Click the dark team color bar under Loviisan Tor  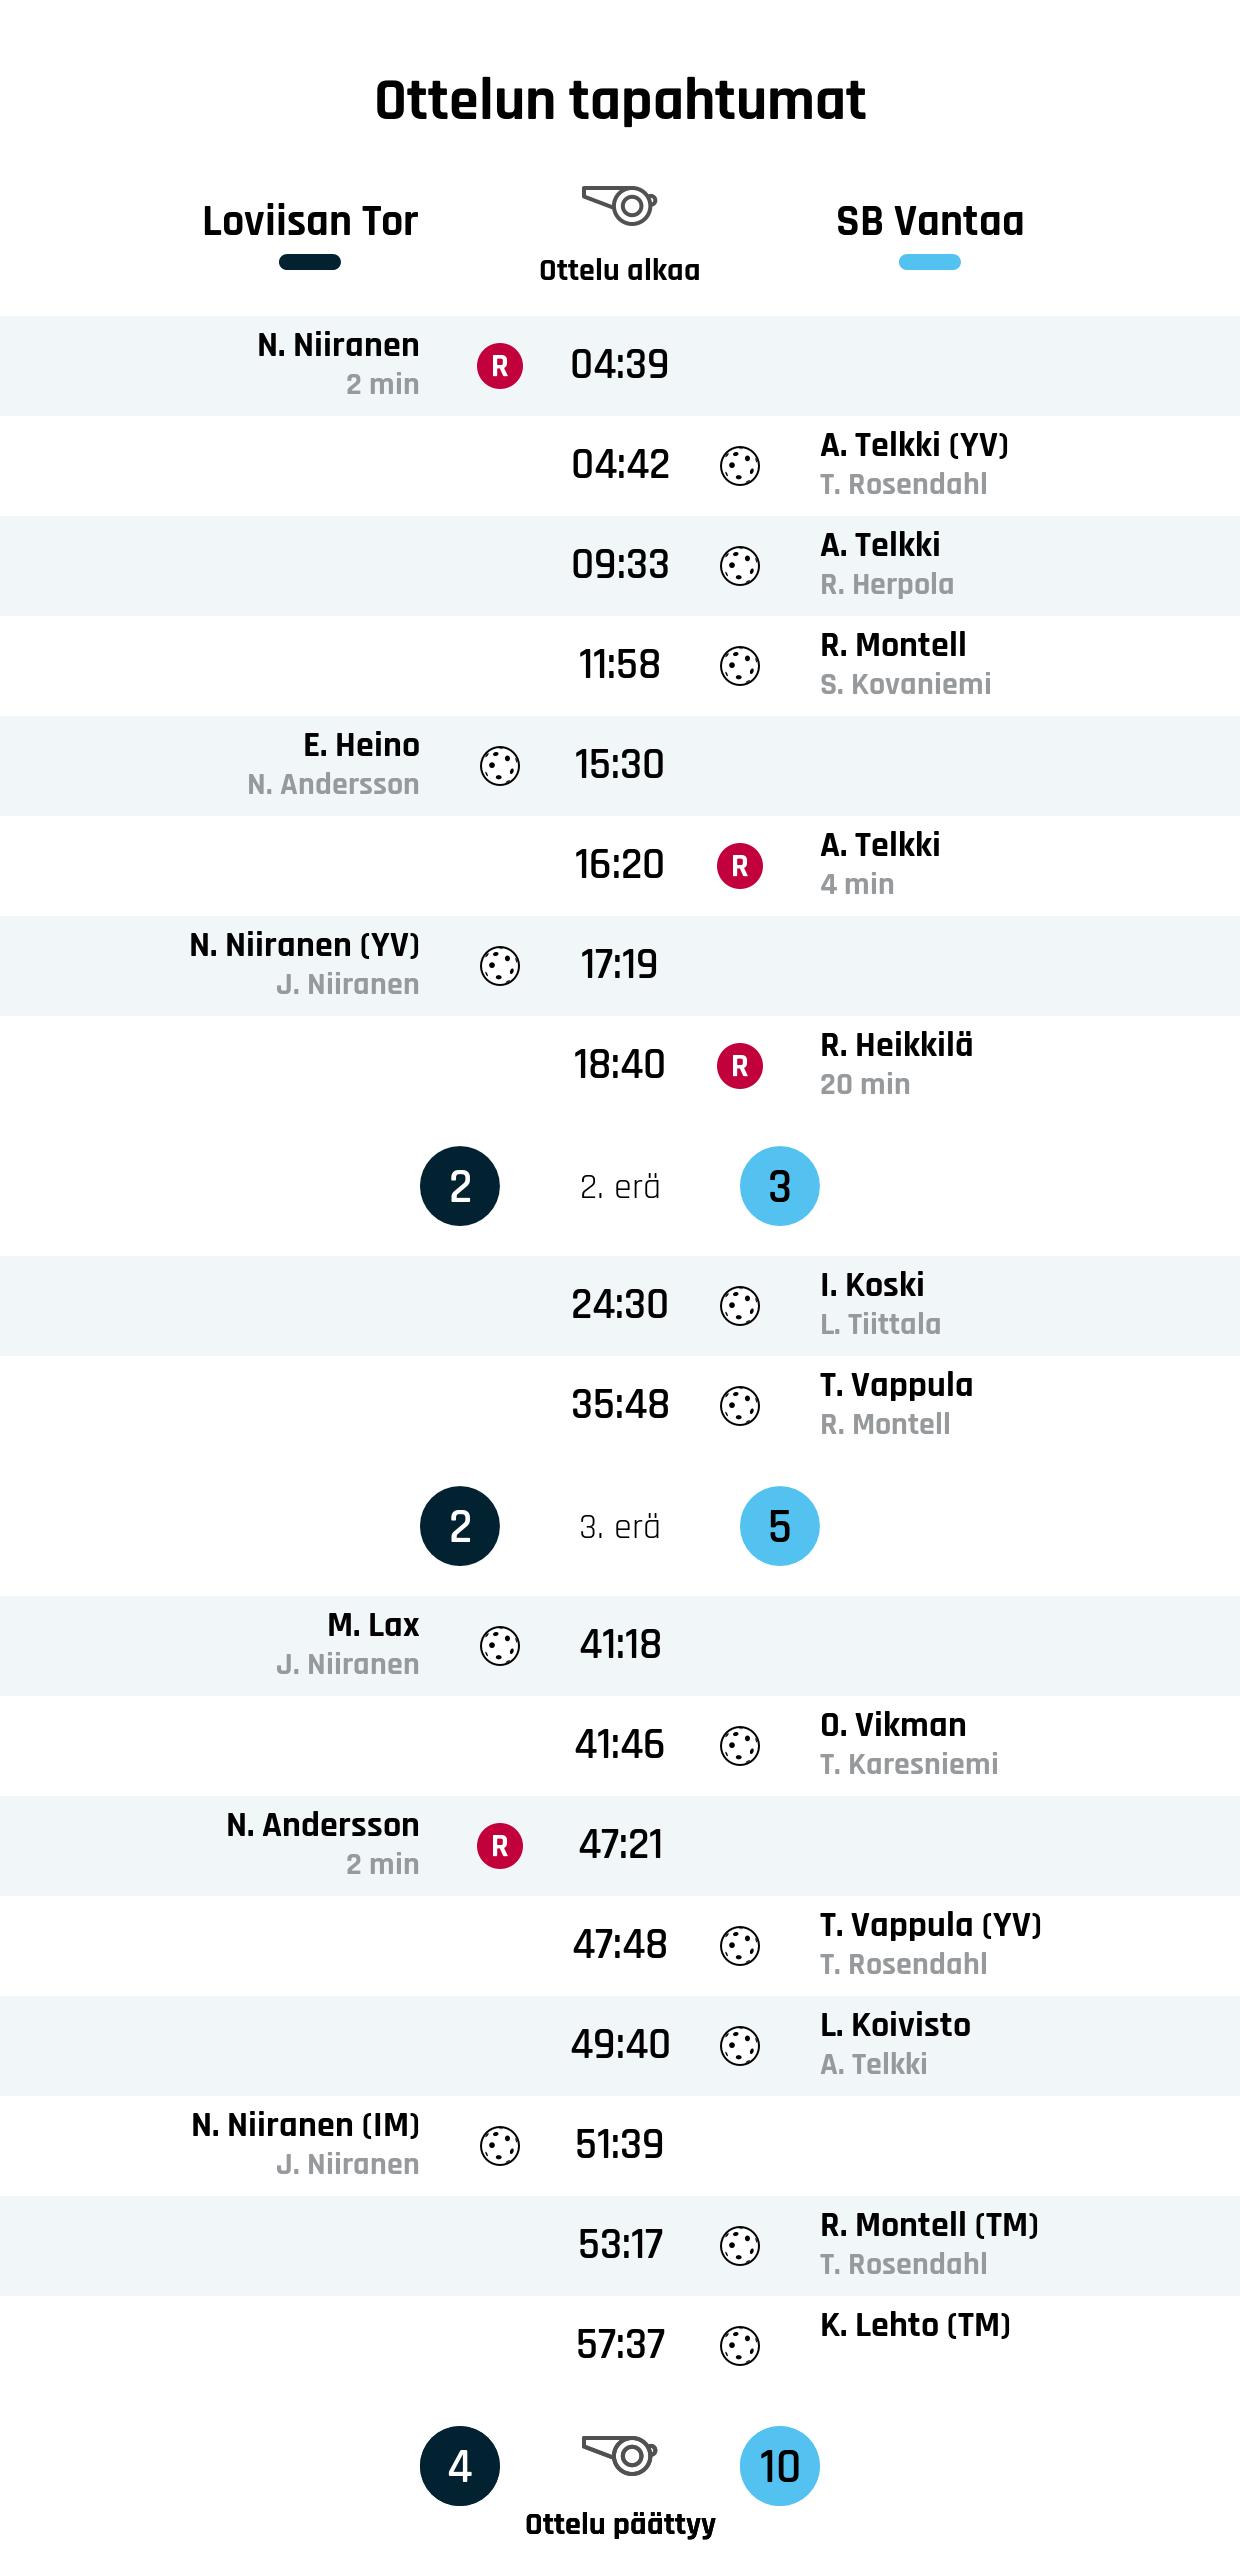pyautogui.click(x=310, y=262)
